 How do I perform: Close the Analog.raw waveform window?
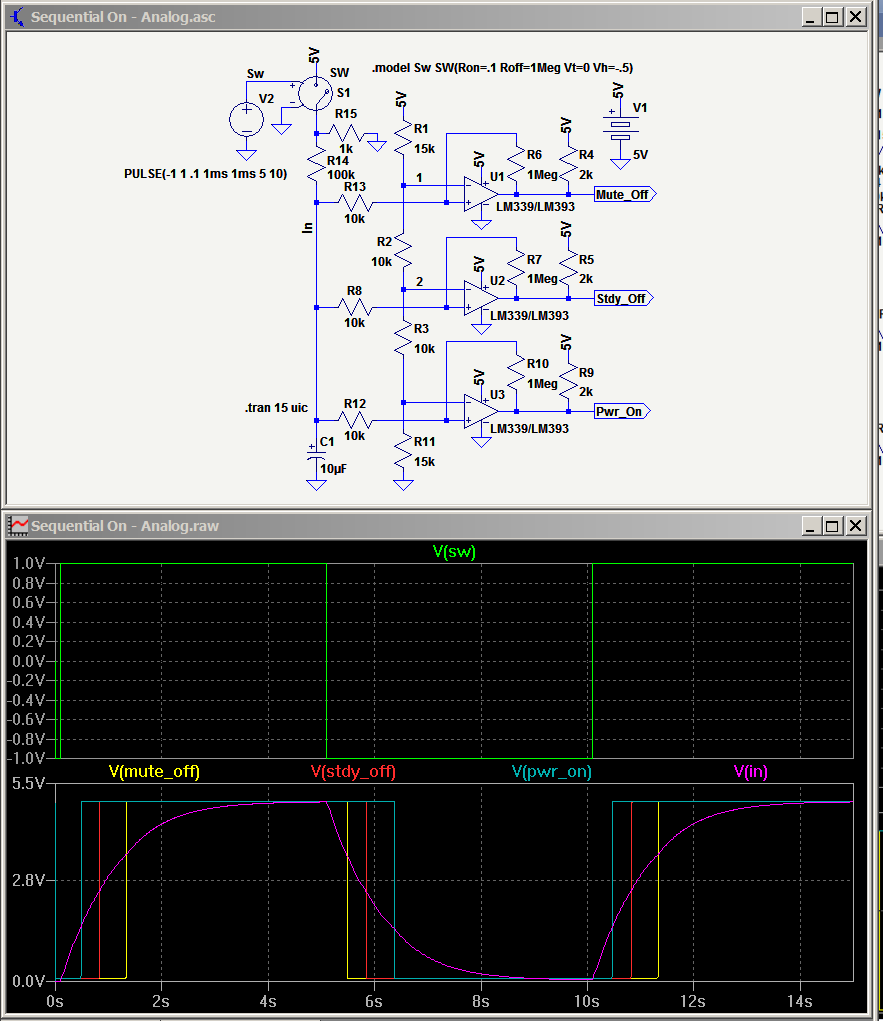tap(856, 526)
